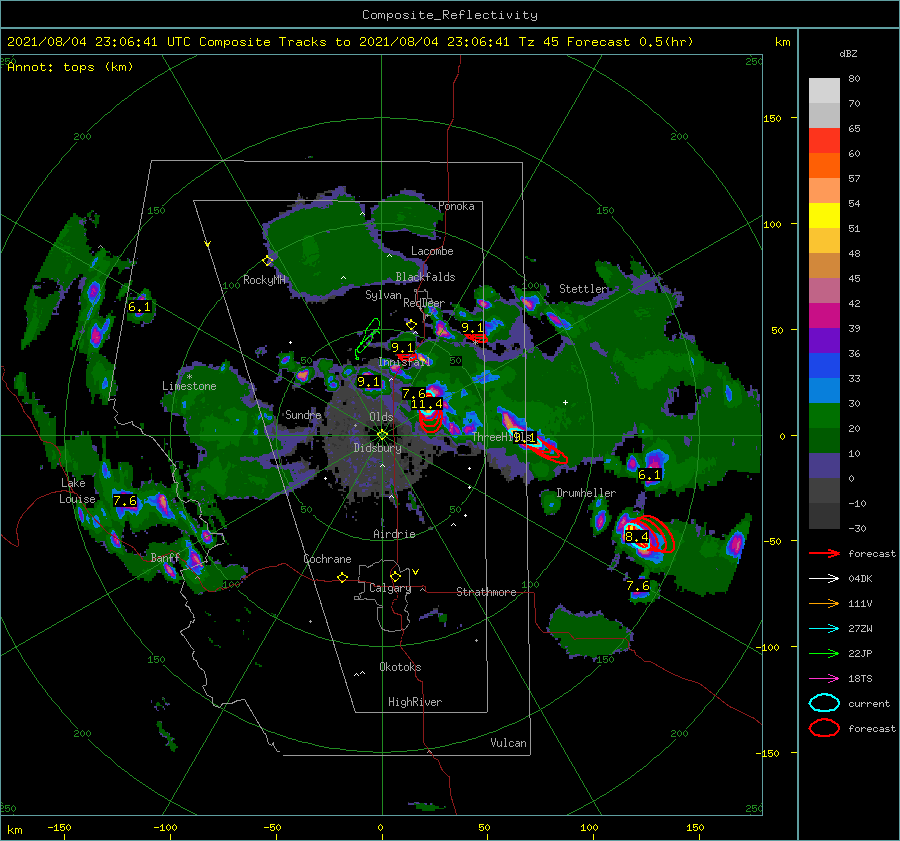This screenshot has height=841, width=900.
Task: Click the Sundre city label
Action: tap(303, 415)
